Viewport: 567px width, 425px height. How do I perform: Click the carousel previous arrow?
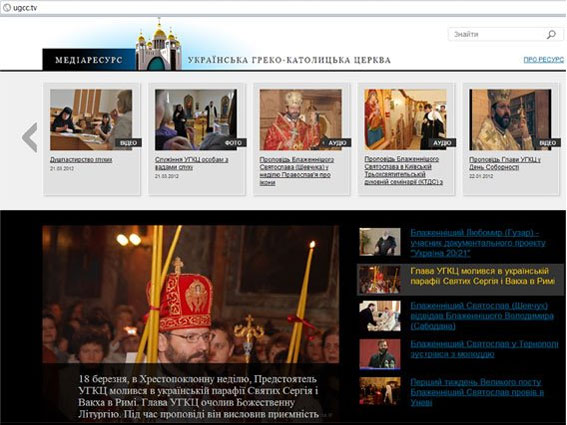click(30, 137)
